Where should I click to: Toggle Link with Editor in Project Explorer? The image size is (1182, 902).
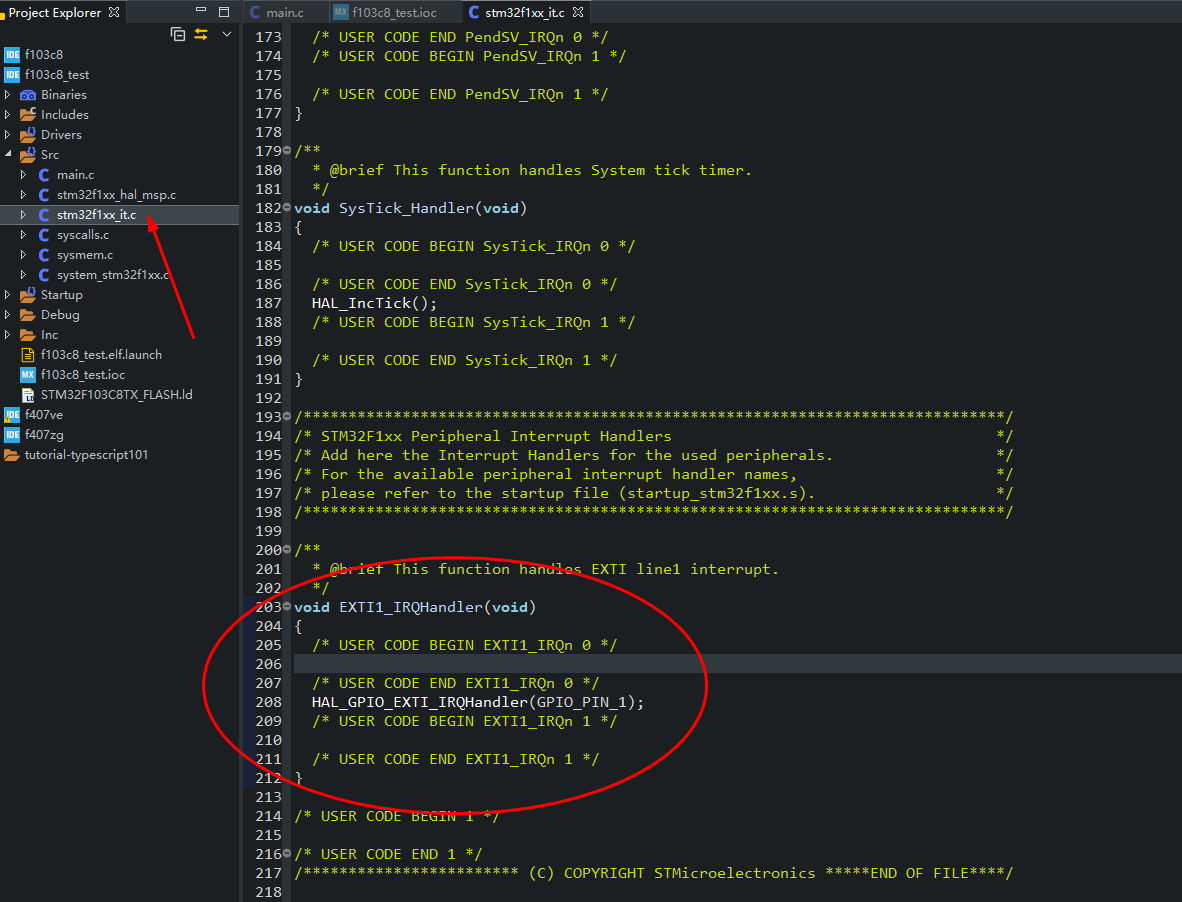pyautogui.click(x=200, y=33)
